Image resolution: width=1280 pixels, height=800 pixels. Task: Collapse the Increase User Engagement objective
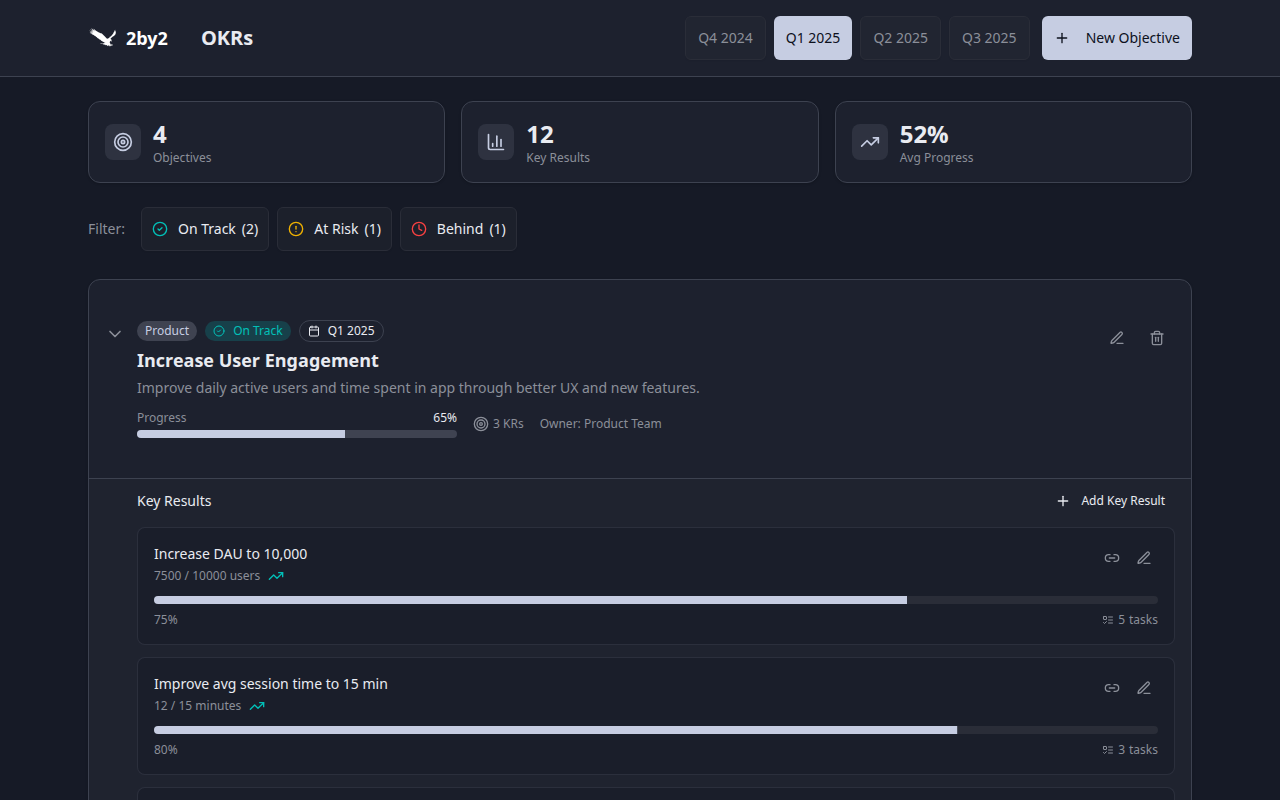114,333
